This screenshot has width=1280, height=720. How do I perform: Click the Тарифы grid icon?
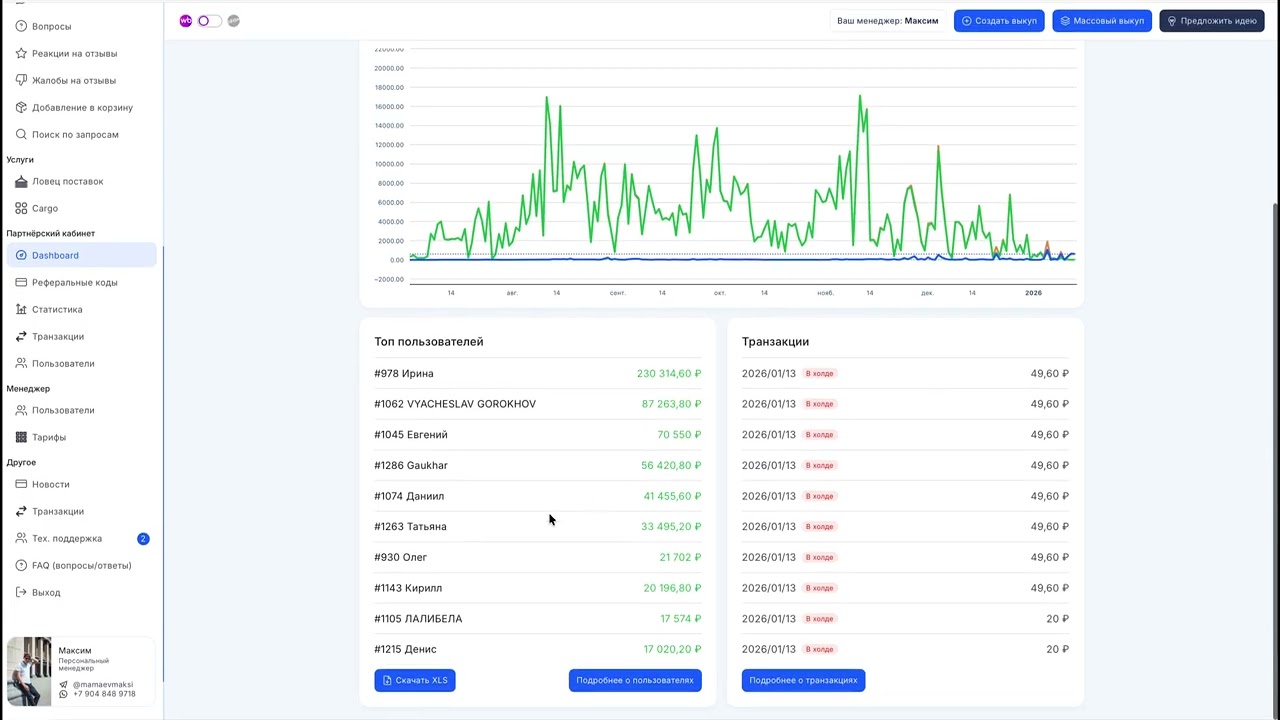click(x=21, y=437)
